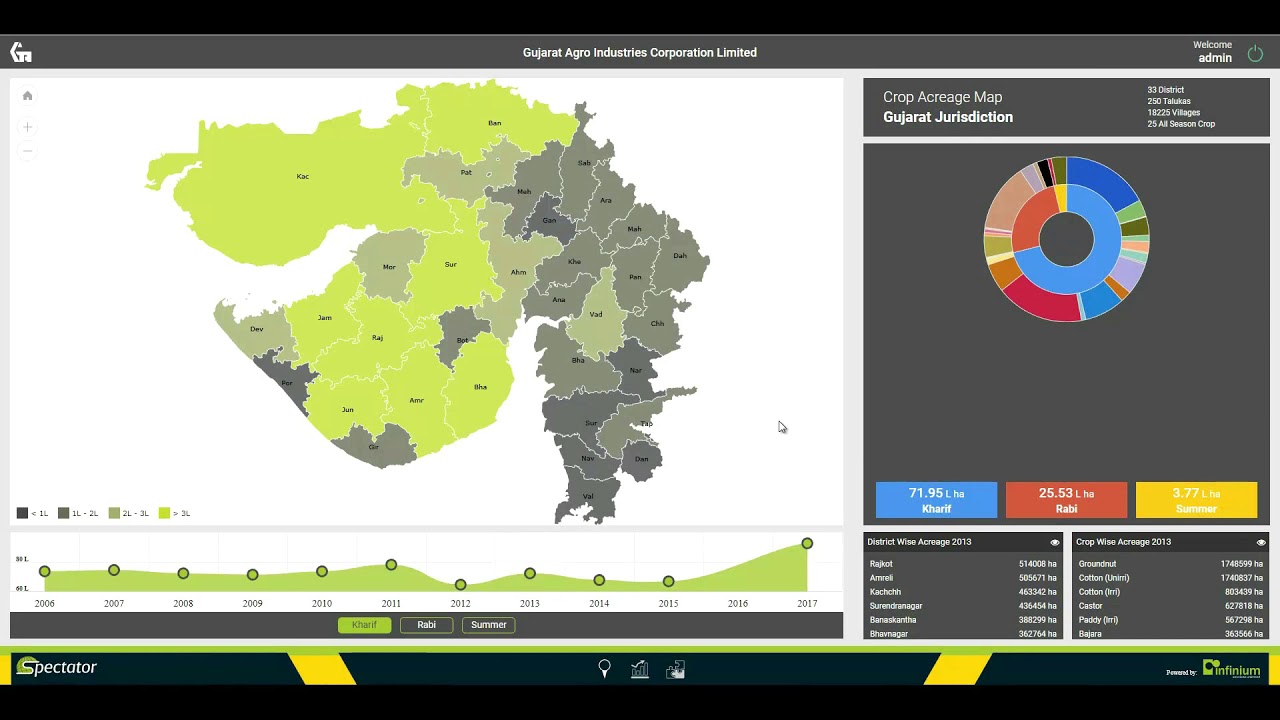Image resolution: width=1280 pixels, height=720 pixels.
Task: Click the Raj (Rajkot) district on the map
Action: 377,338
